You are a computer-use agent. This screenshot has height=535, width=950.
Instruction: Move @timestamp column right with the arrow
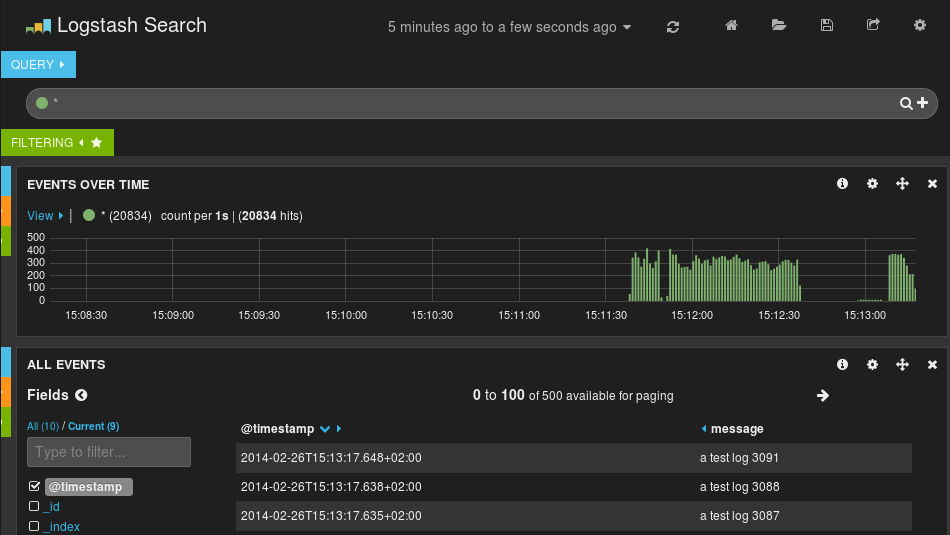339,428
